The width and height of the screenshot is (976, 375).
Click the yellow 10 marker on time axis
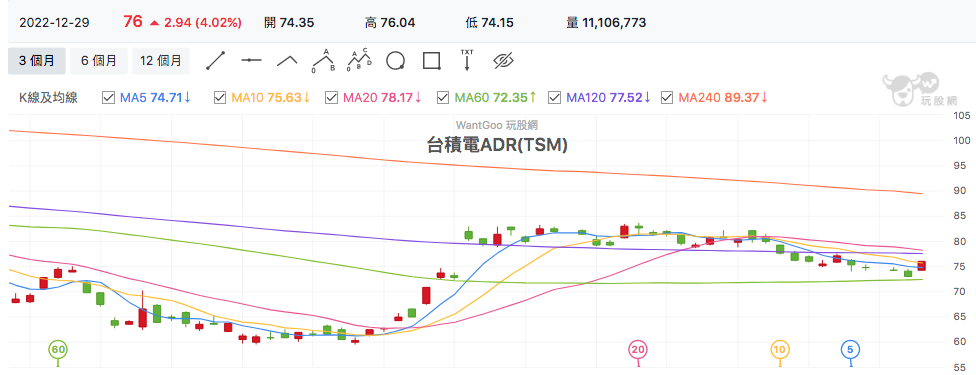pyautogui.click(x=779, y=349)
